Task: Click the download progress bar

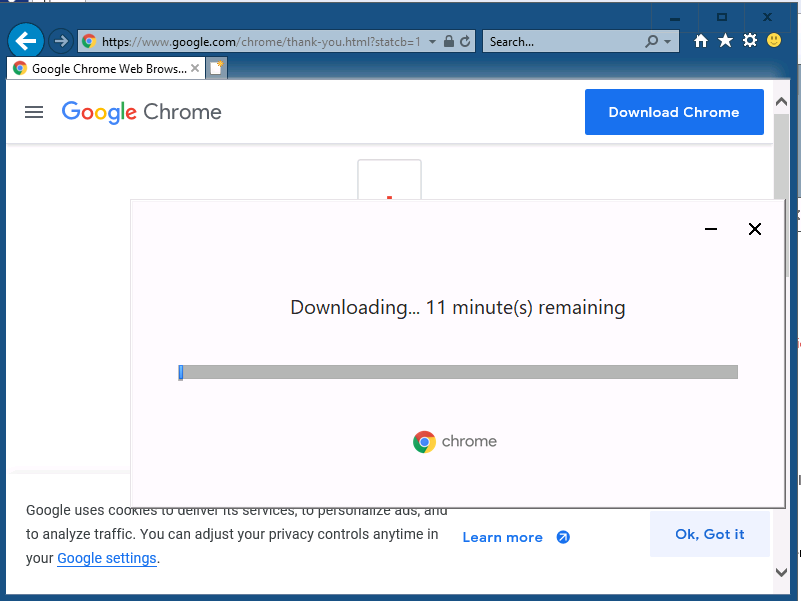Action: point(458,372)
